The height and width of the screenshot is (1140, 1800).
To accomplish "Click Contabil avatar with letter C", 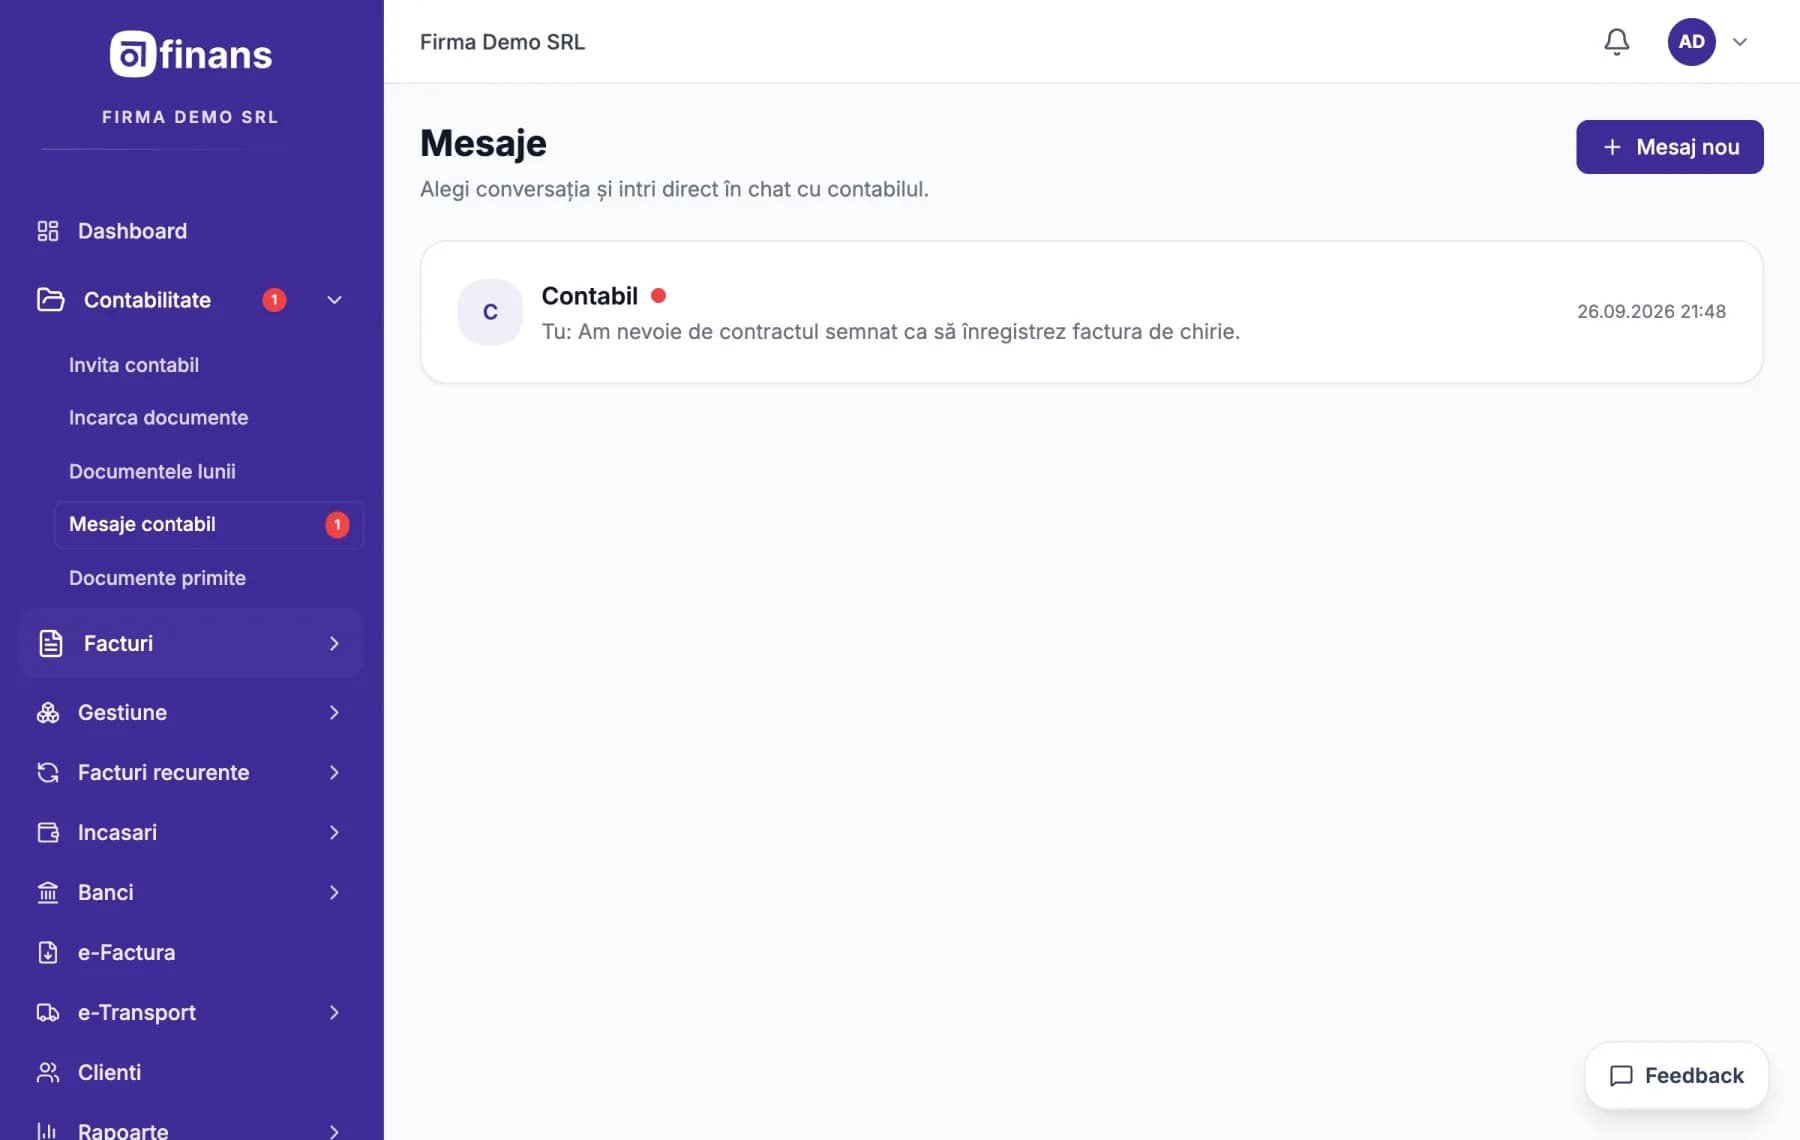I will coord(490,312).
